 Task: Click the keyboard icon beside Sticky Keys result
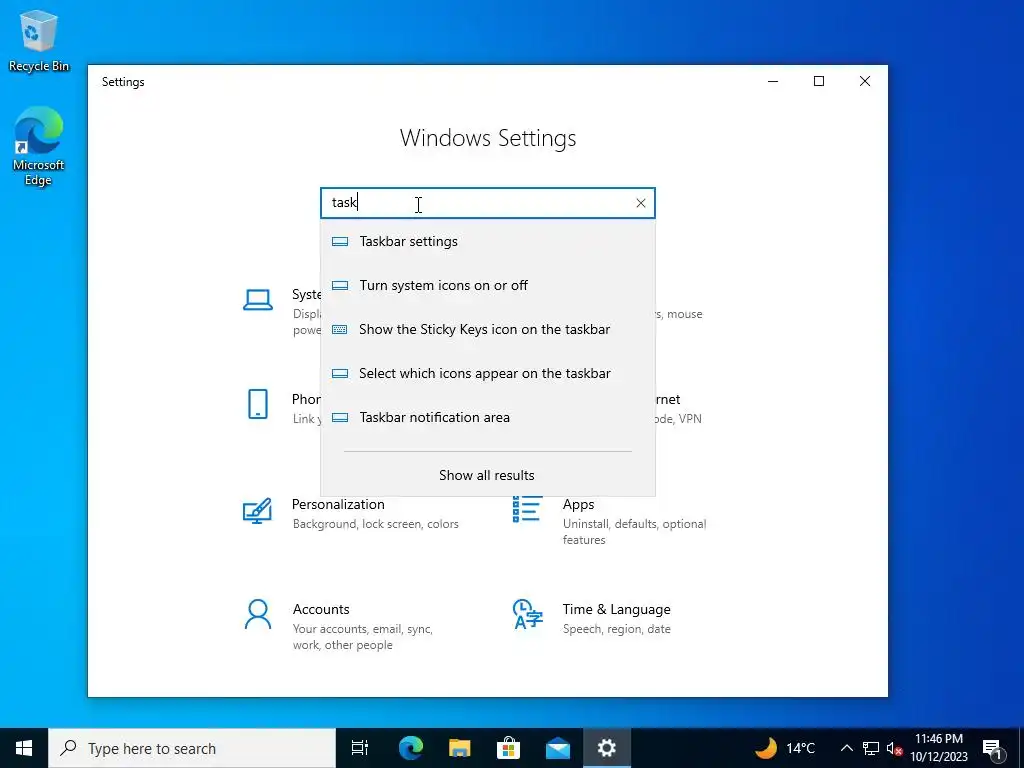point(340,329)
